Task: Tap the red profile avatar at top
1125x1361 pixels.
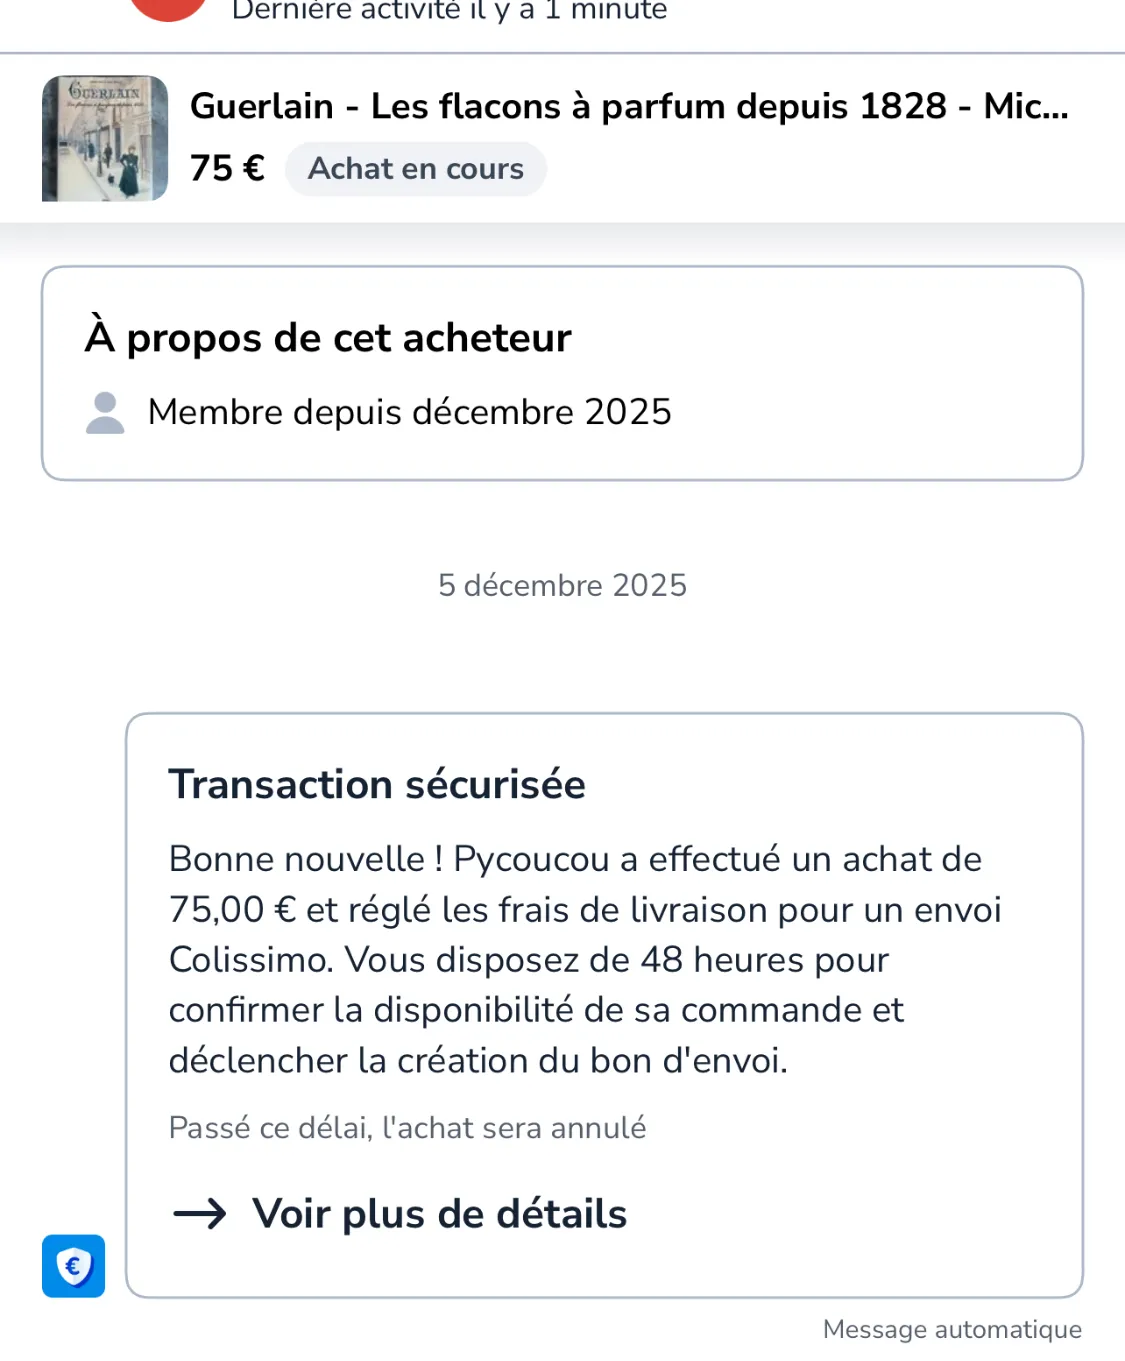Action: [168, 8]
